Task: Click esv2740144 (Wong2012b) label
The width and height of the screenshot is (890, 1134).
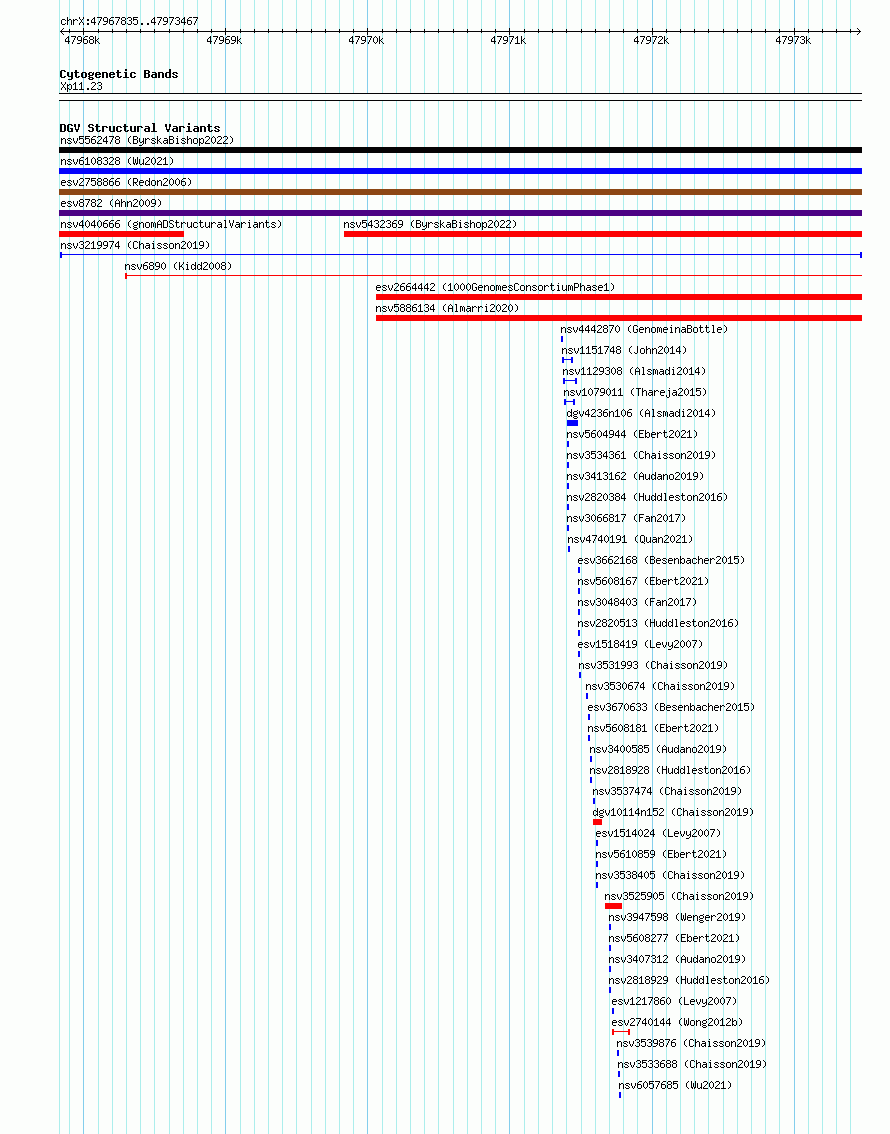Action: pyautogui.click(x=677, y=1021)
